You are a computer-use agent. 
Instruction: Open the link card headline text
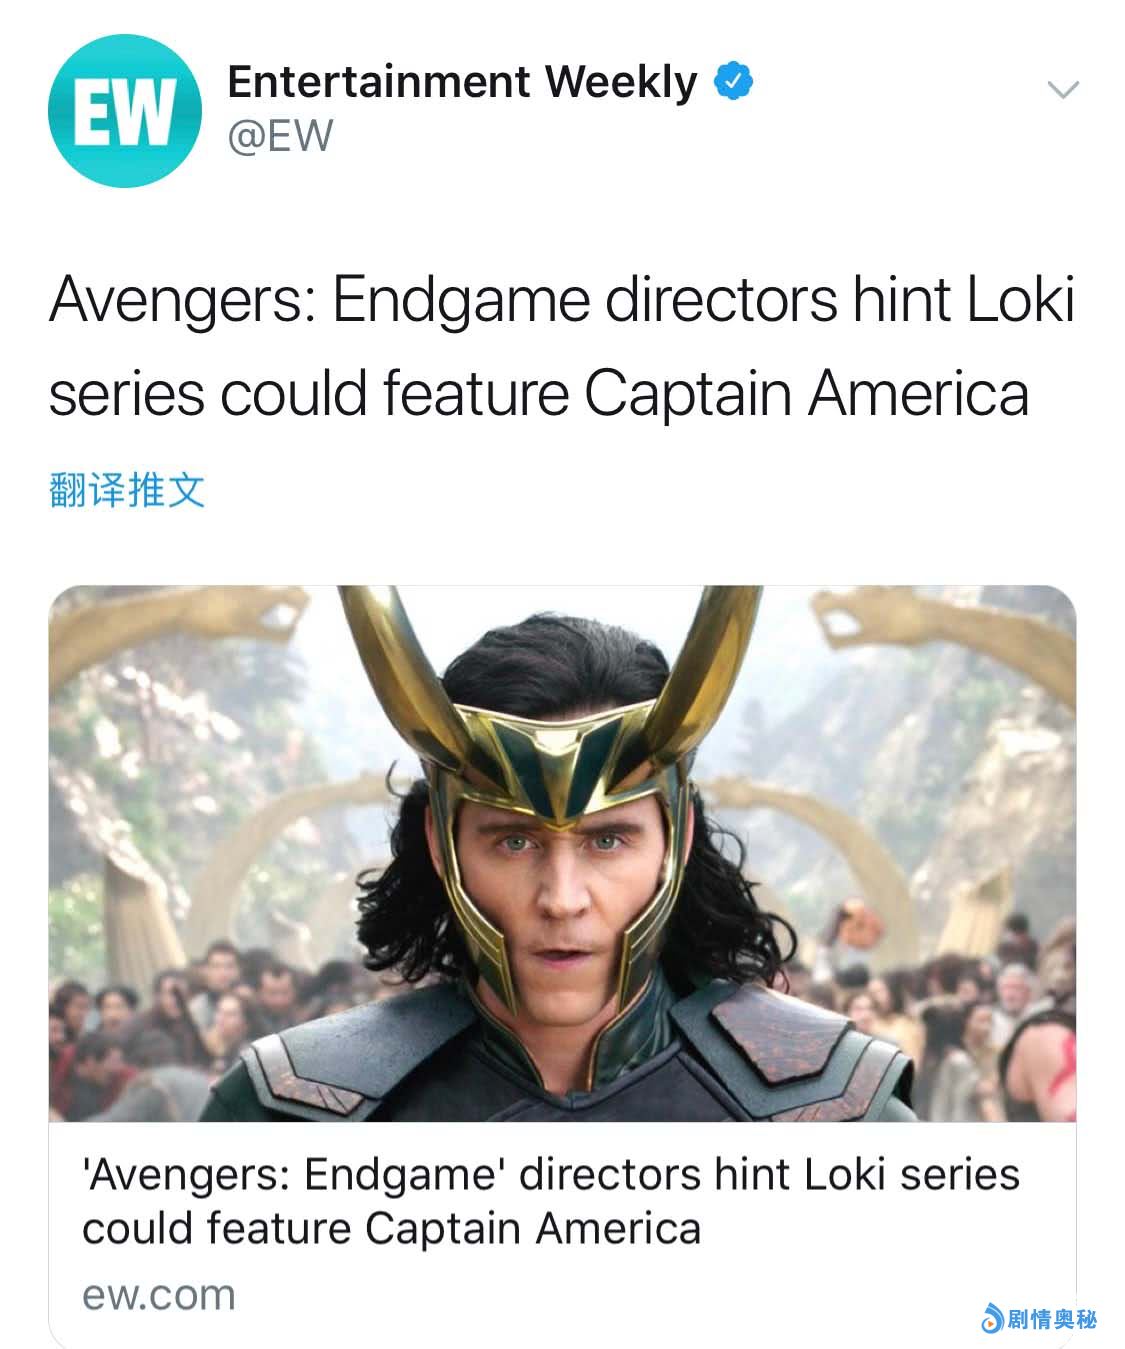click(551, 1201)
